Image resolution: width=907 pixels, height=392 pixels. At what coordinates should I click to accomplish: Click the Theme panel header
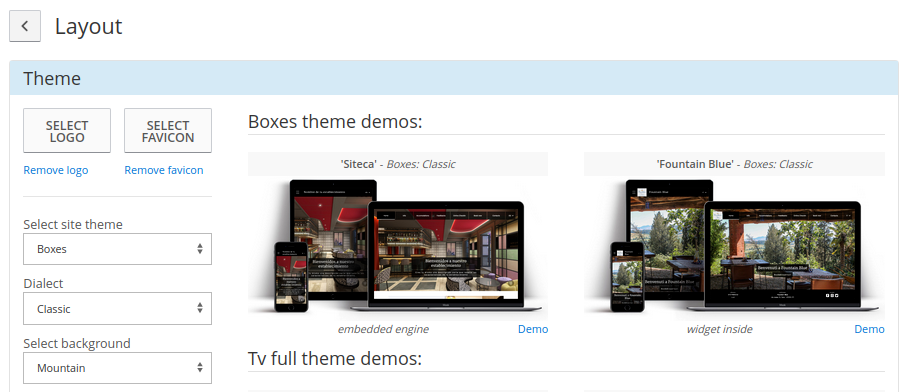[454, 78]
